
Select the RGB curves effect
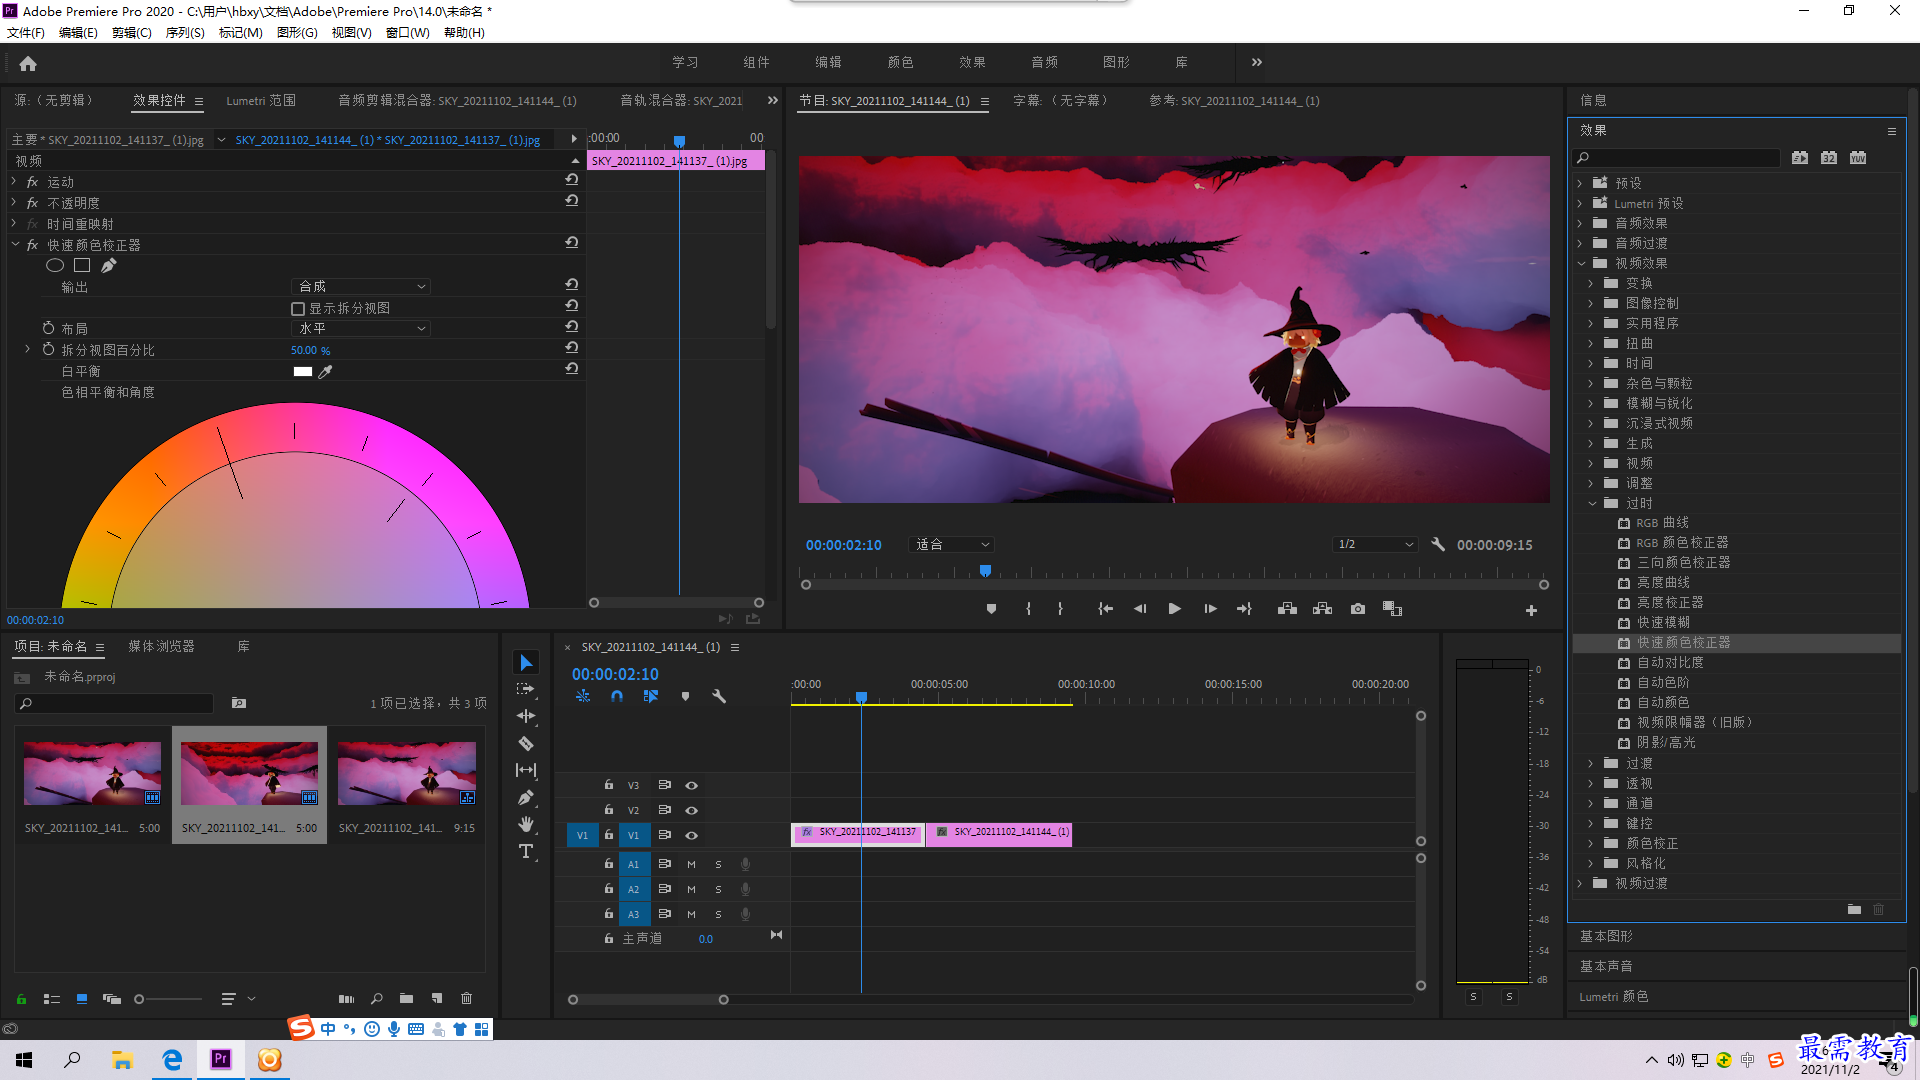[x=1662, y=523]
